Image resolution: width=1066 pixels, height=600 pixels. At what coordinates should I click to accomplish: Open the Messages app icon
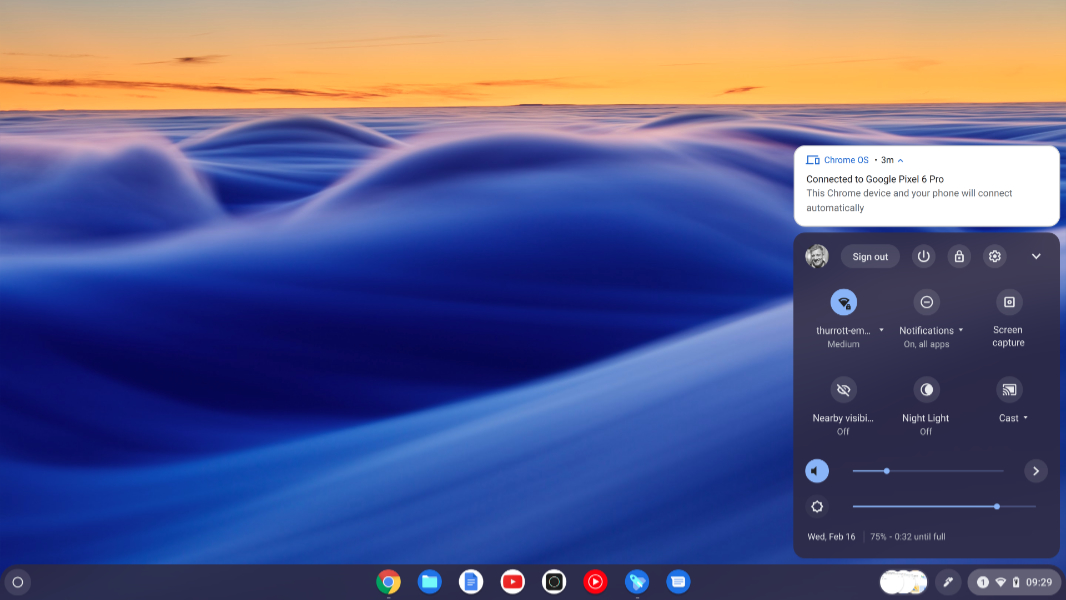point(678,582)
